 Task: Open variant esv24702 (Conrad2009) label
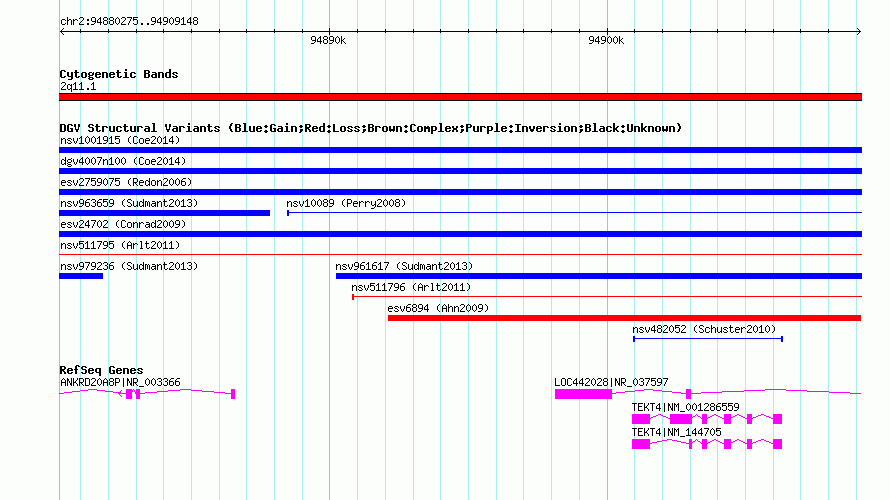pyautogui.click(x=123, y=224)
